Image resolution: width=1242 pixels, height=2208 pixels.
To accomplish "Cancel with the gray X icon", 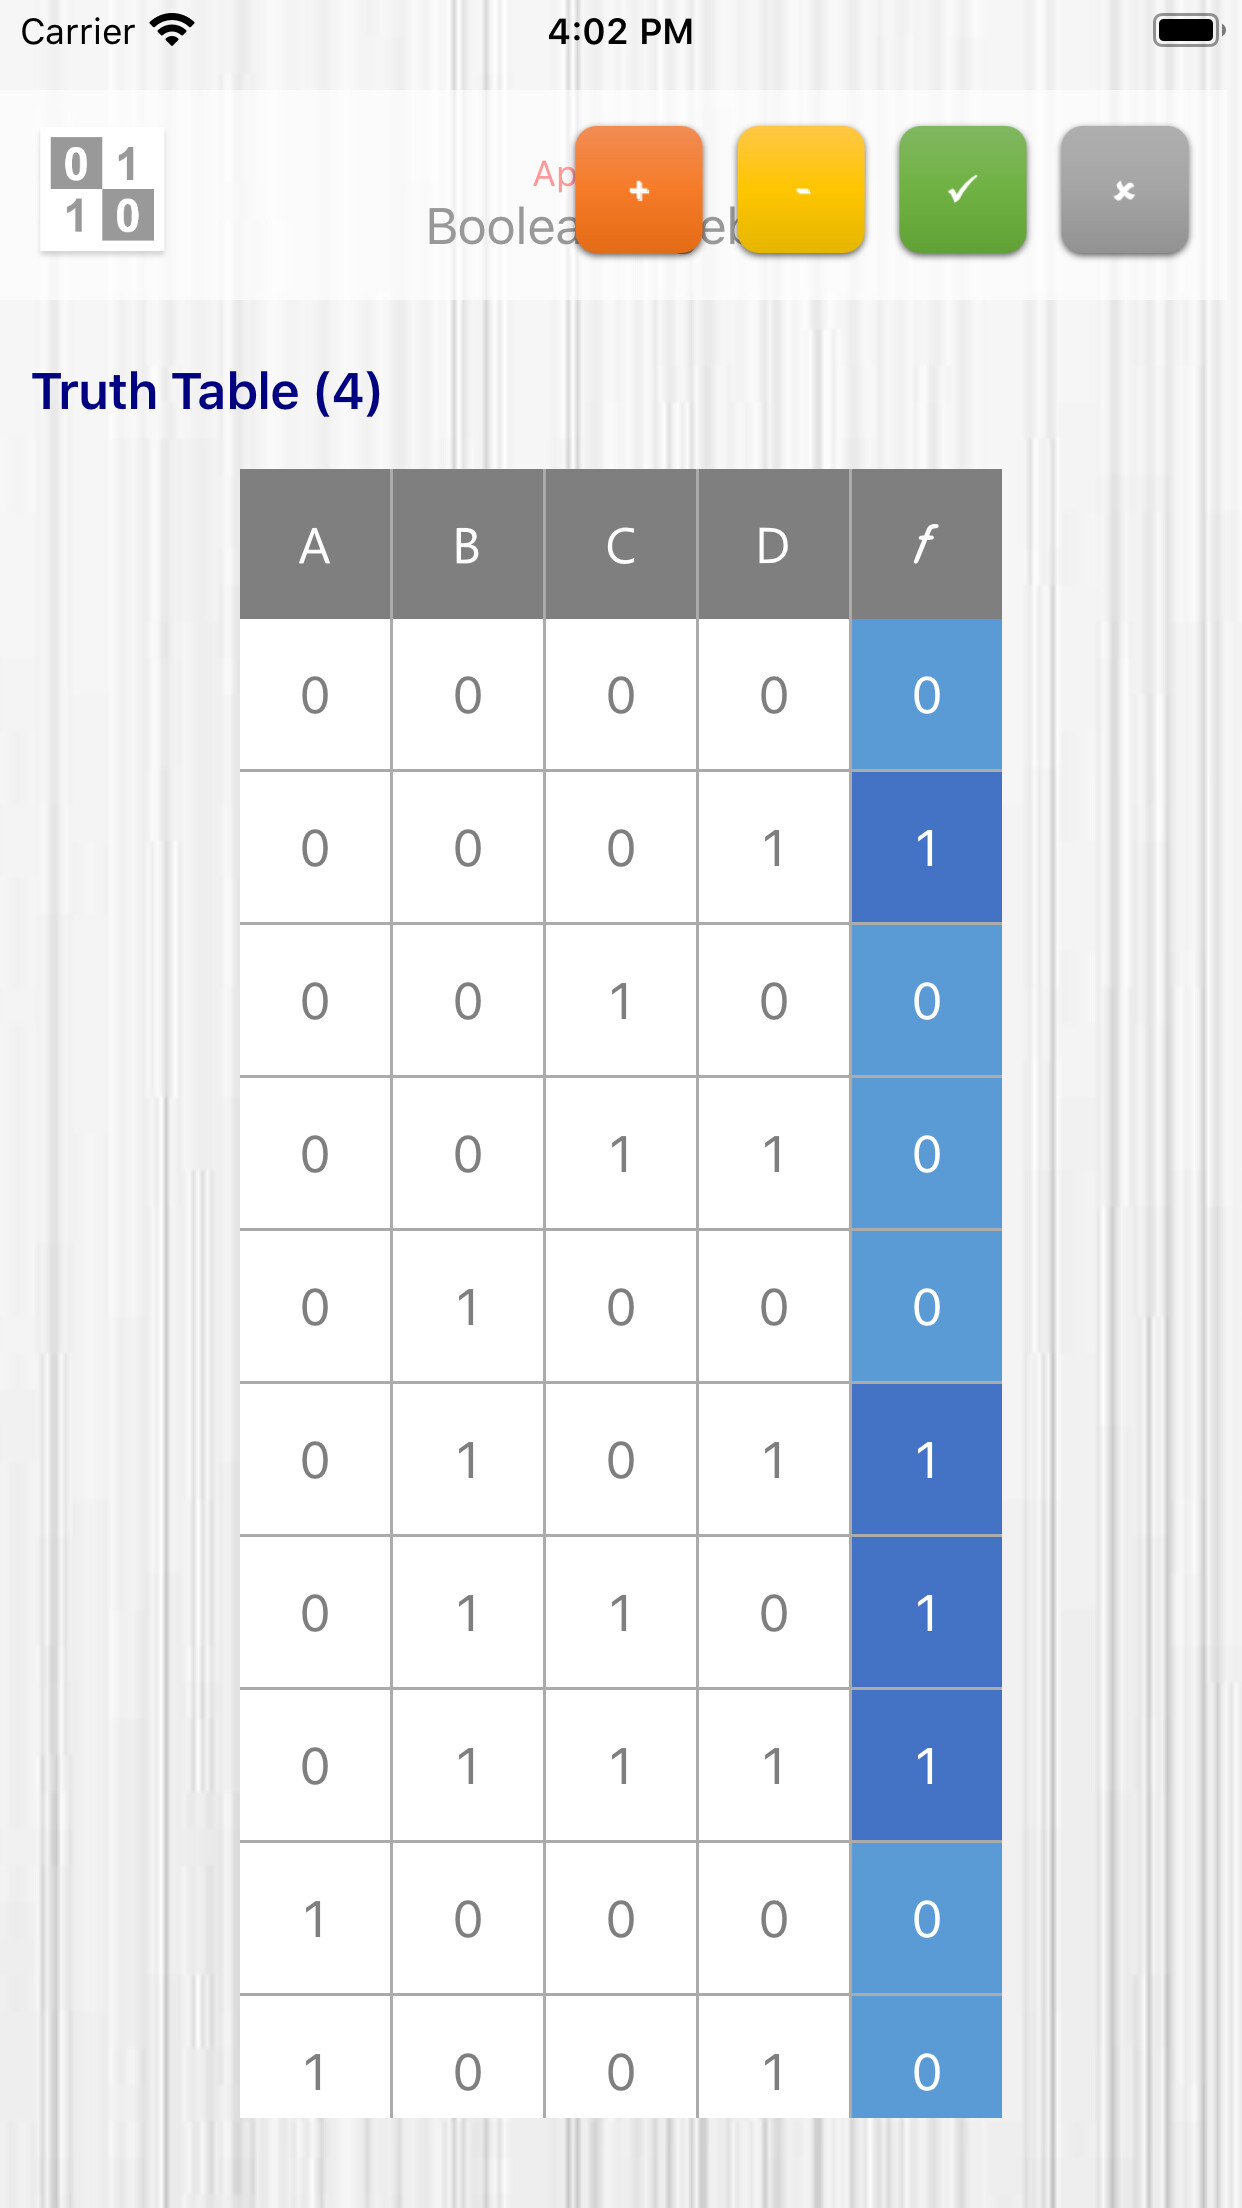I will tap(1125, 191).
